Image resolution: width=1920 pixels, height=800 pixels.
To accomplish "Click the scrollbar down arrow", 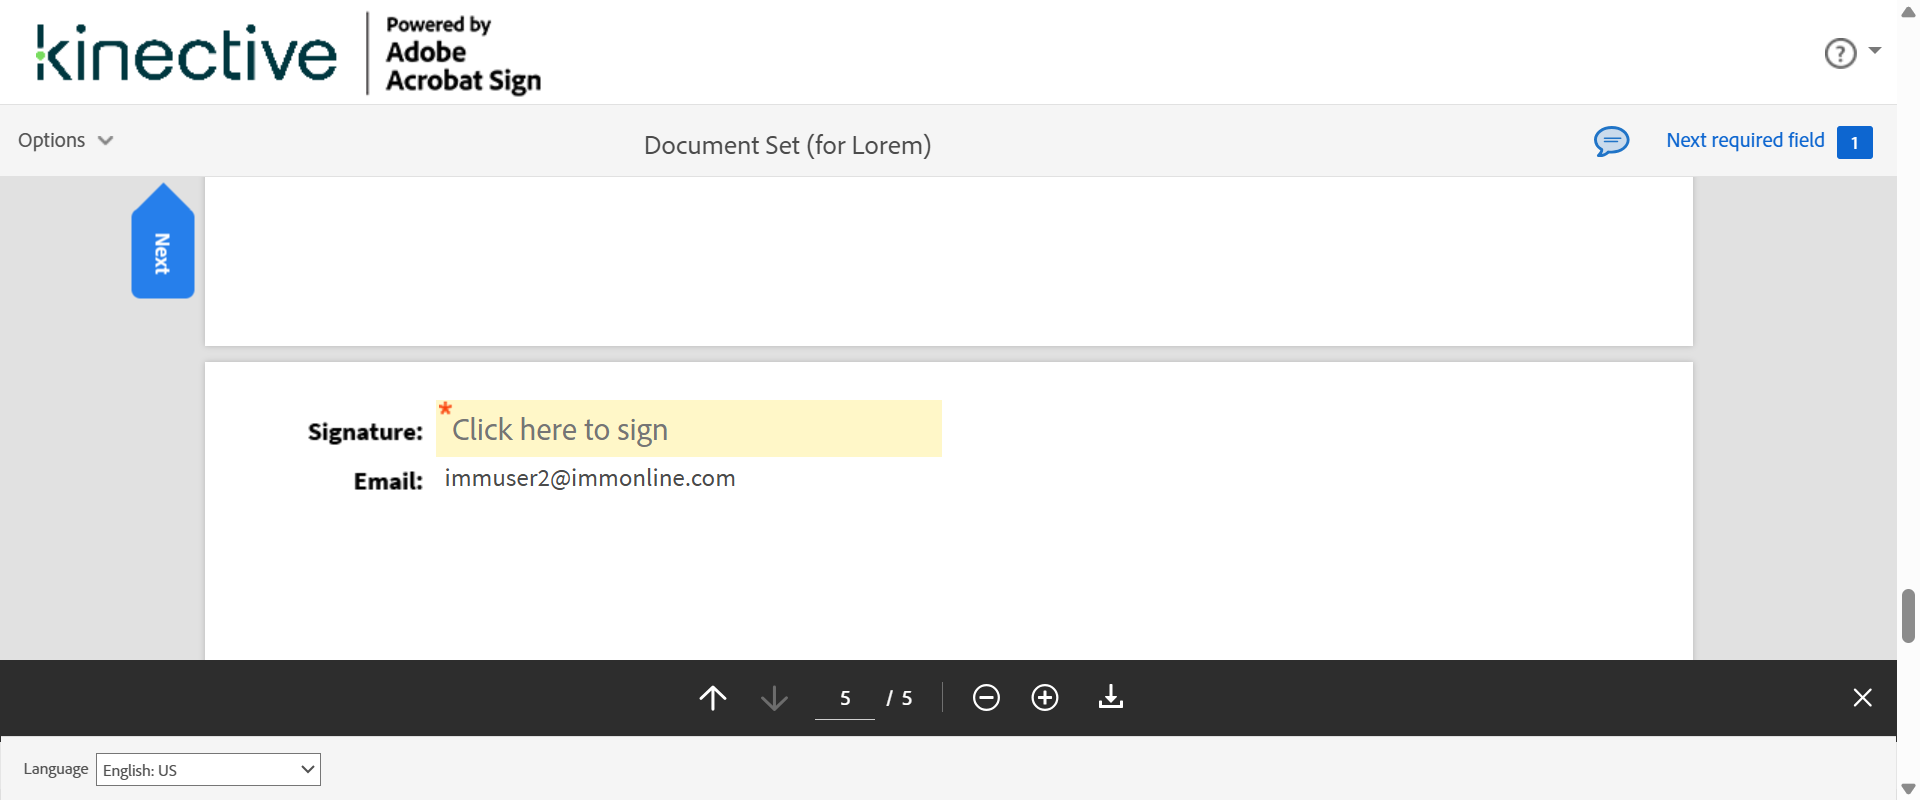I will [x=1908, y=789].
